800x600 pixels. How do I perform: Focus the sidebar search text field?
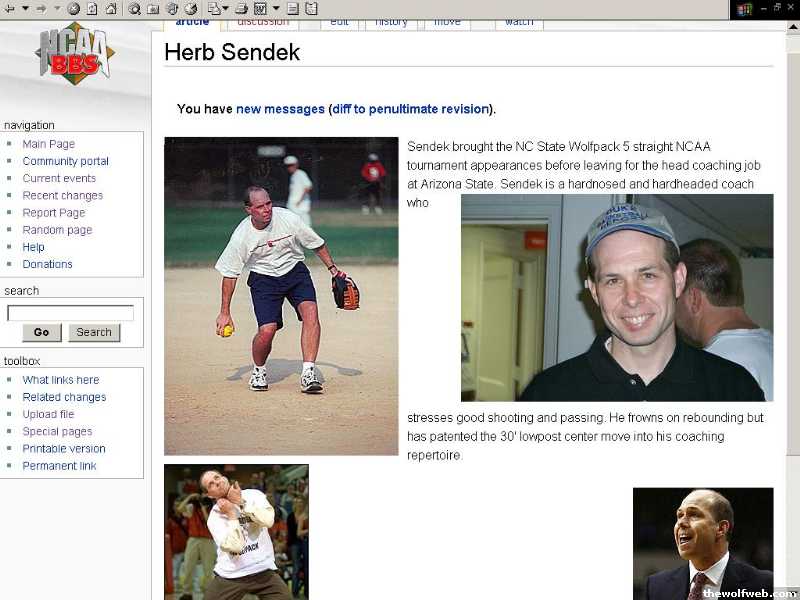70,313
